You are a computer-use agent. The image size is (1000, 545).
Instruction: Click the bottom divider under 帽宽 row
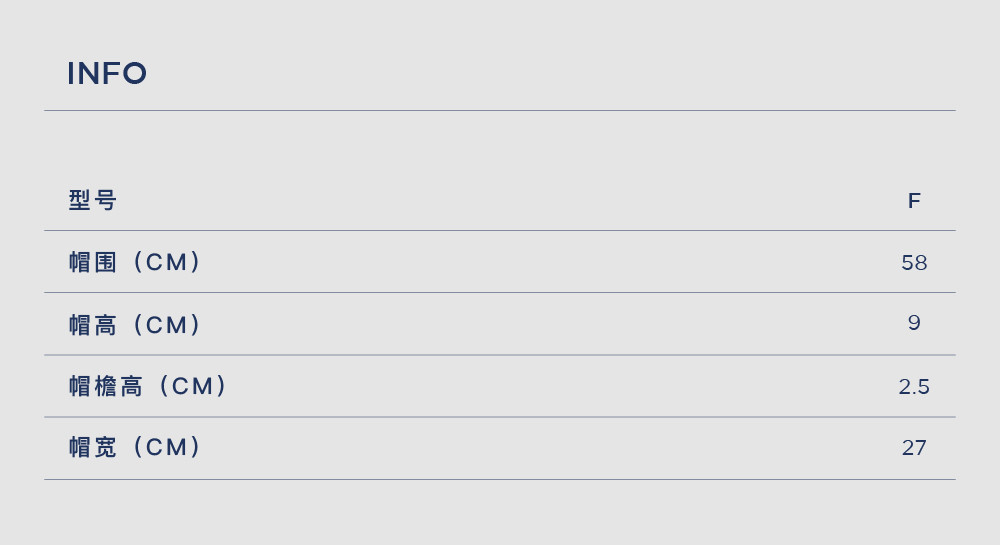[500, 479]
